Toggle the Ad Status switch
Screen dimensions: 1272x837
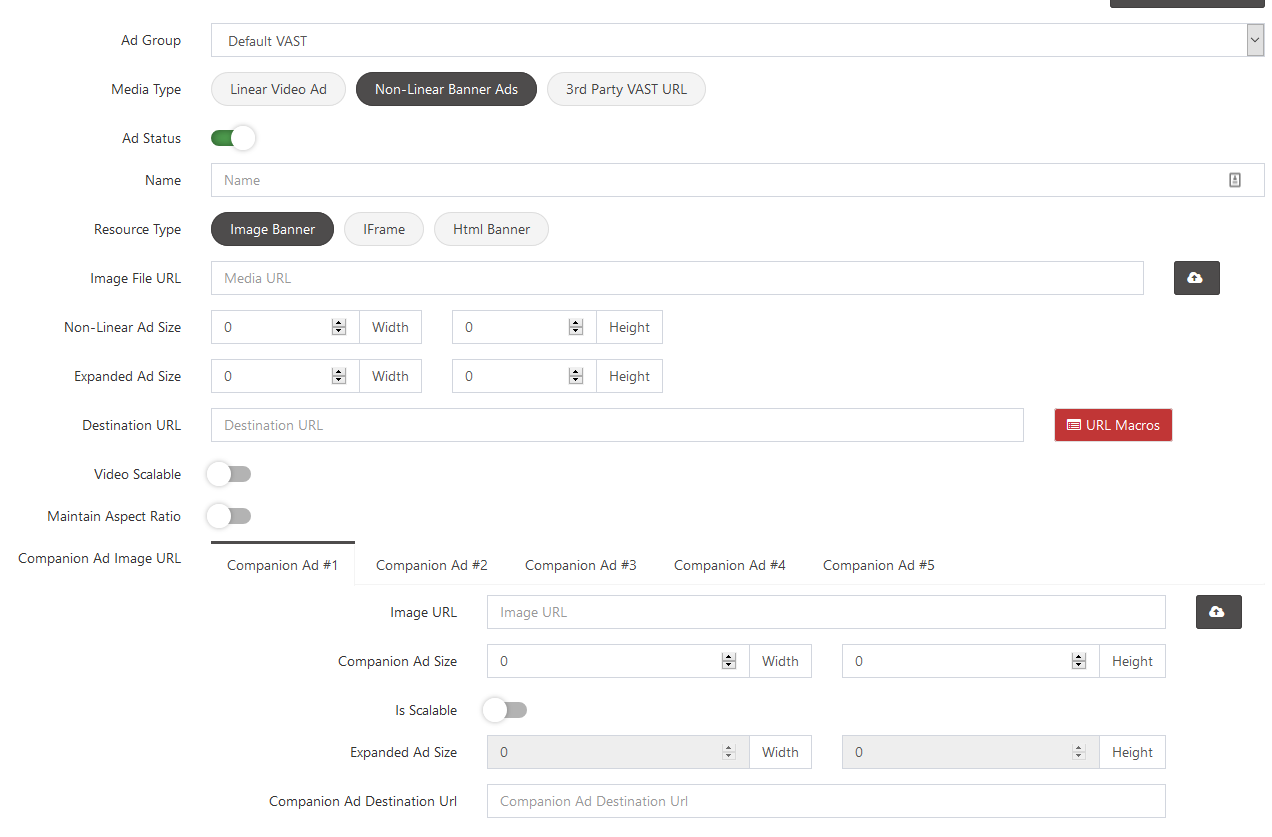click(233, 138)
